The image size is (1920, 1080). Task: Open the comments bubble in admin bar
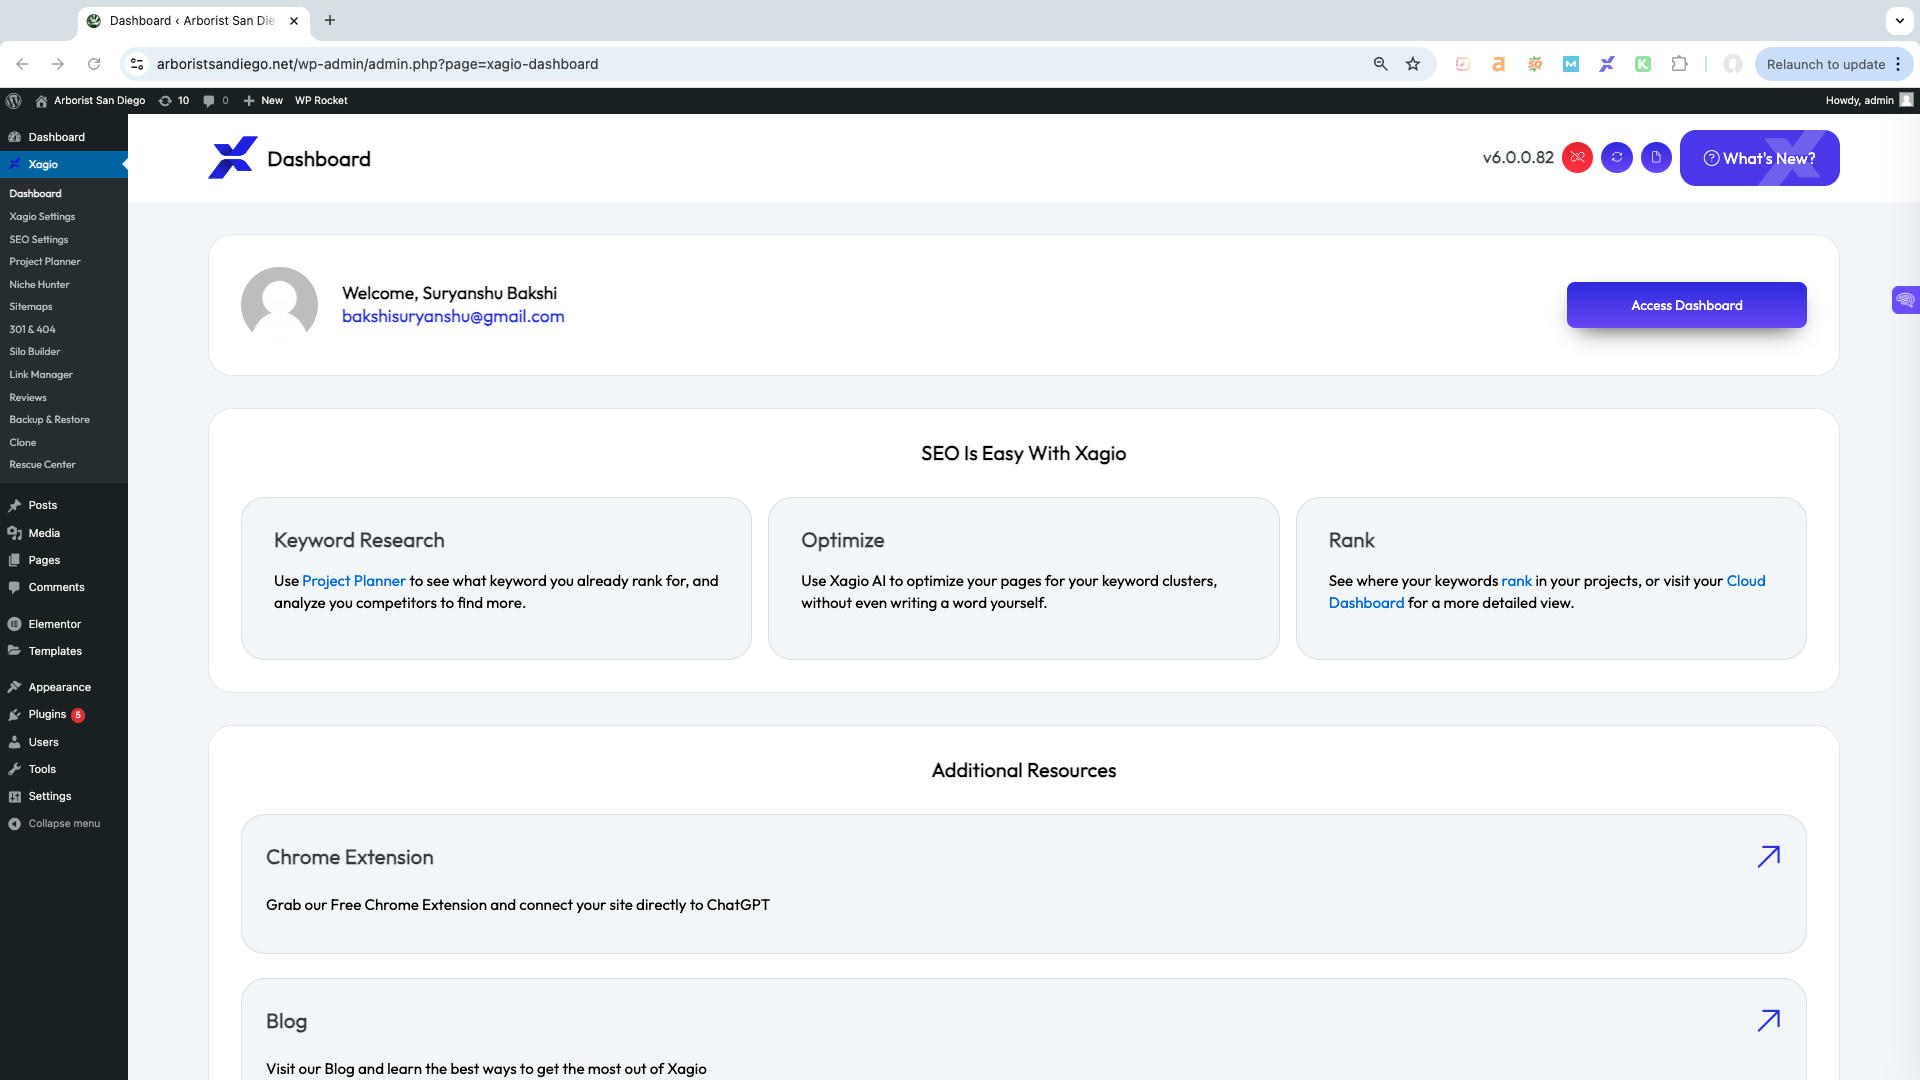coord(215,100)
